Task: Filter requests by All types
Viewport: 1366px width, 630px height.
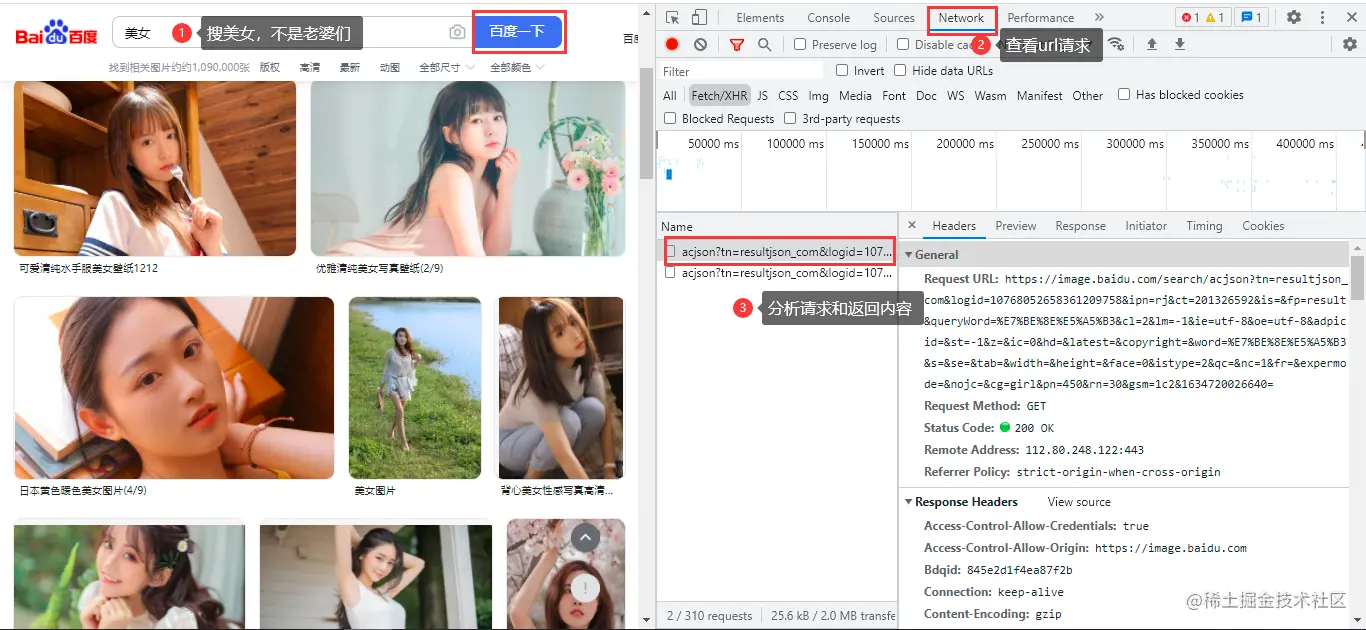Action: point(670,95)
